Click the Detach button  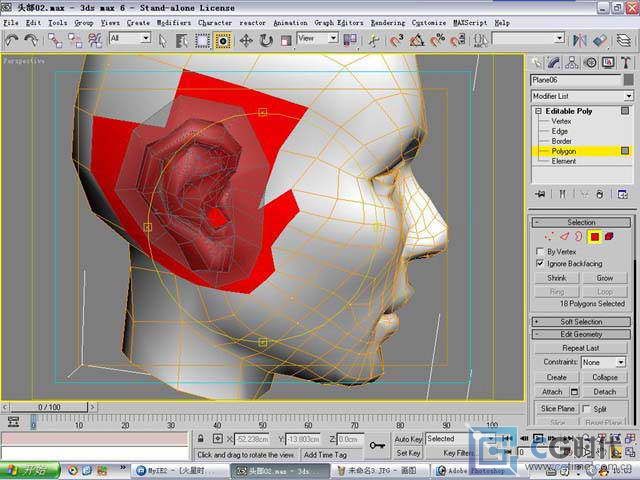click(604, 392)
